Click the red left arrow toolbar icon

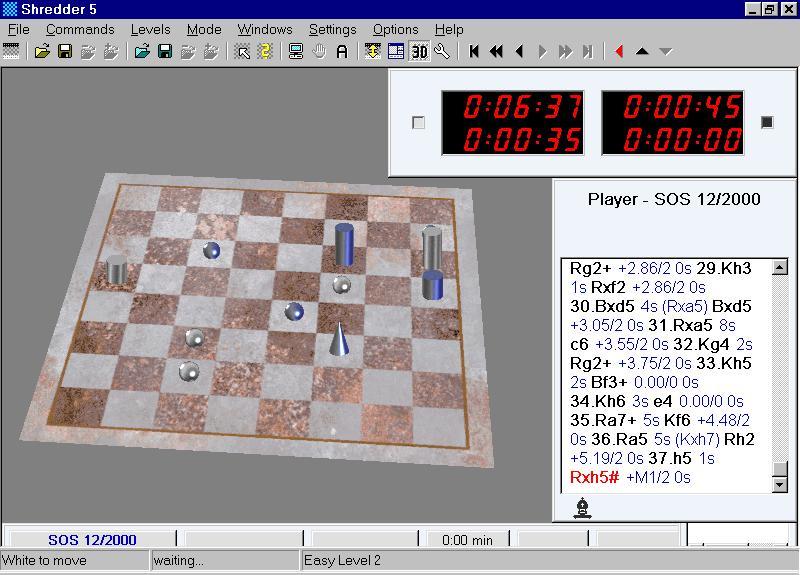[x=619, y=51]
